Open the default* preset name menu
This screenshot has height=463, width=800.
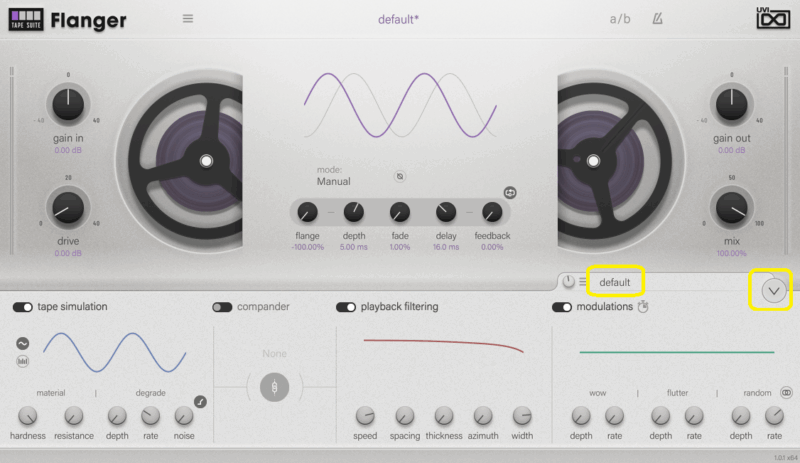(398, 19)
